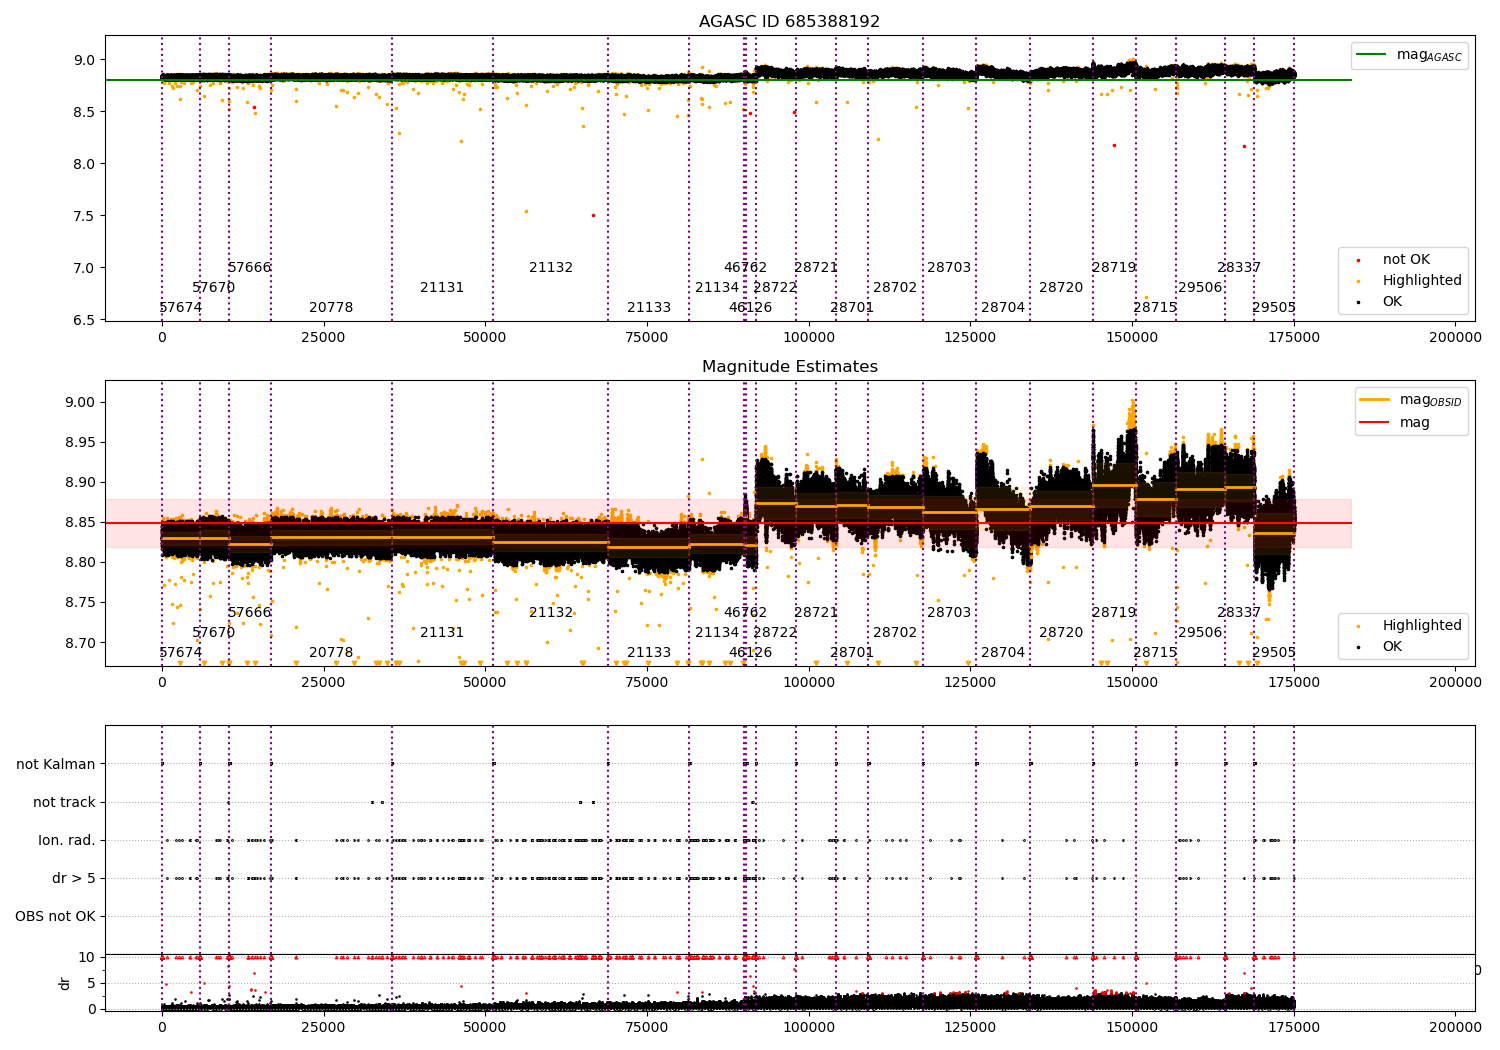Click OBSID label 29506 in the top panel

1200,288
